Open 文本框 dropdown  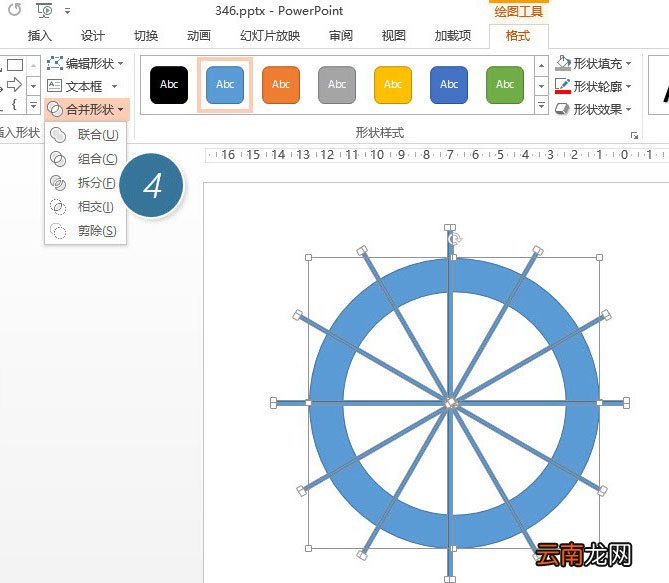click(x=82, y=86)
